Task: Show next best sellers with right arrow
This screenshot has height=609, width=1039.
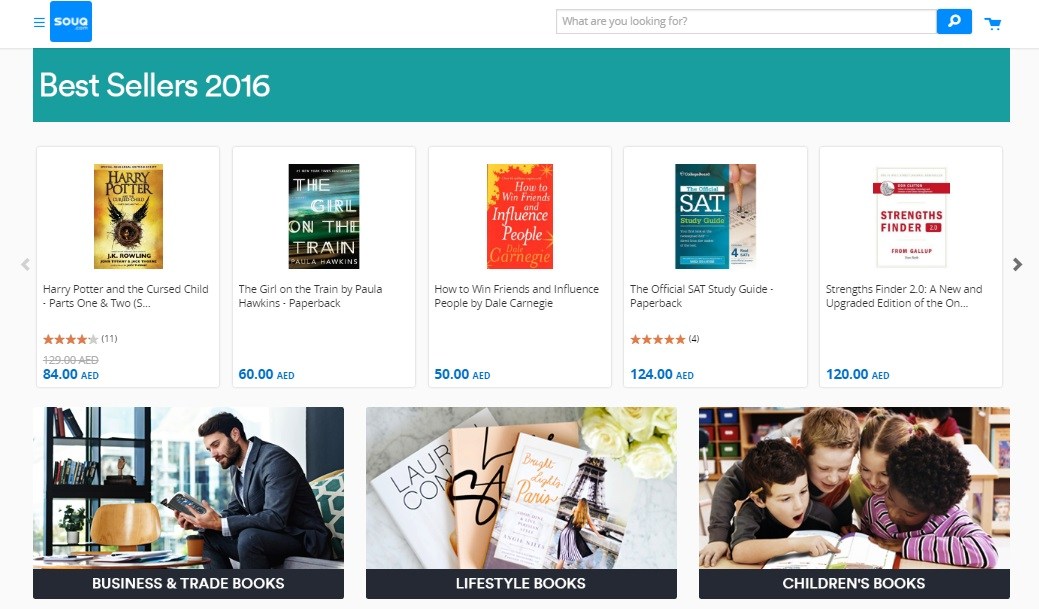Action: point(1017,264)
